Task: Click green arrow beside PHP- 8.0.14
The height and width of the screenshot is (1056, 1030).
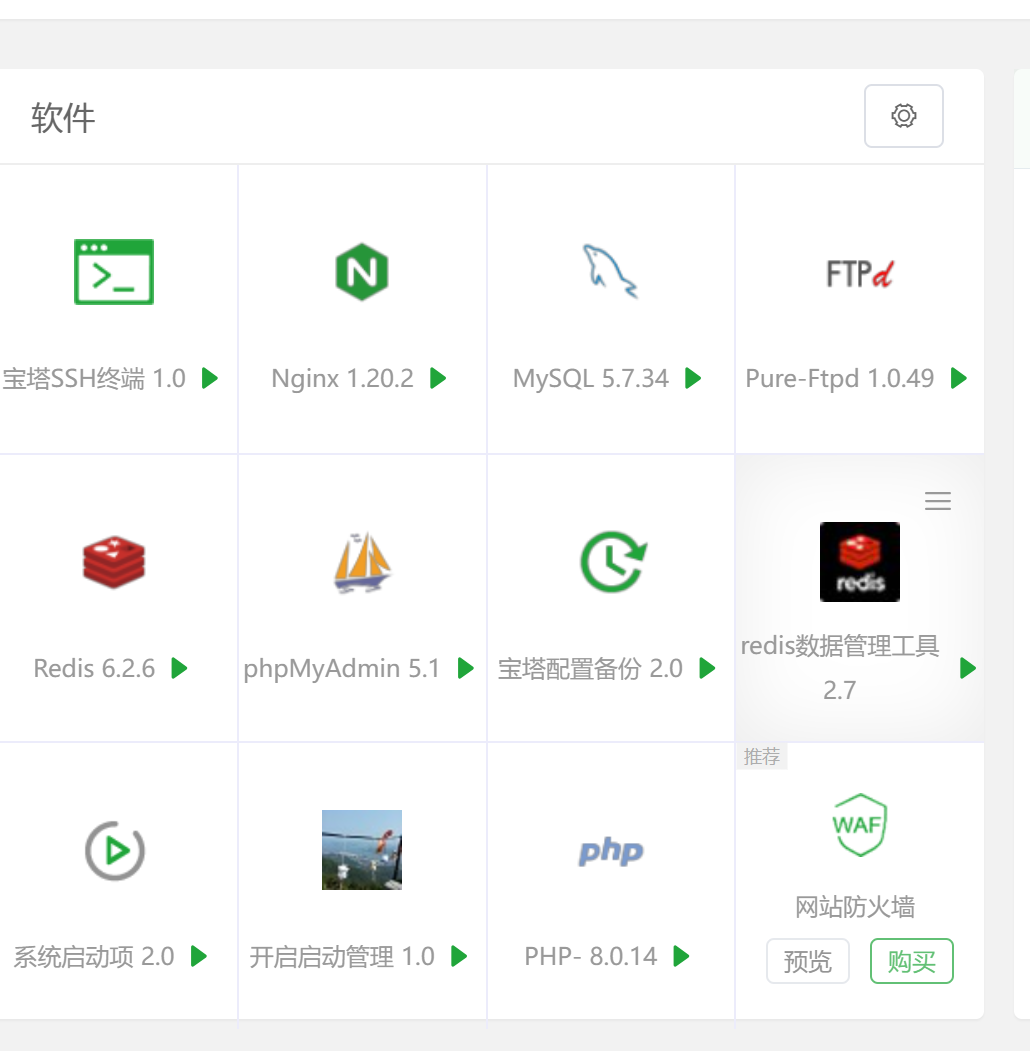Action: coord(682,956)
